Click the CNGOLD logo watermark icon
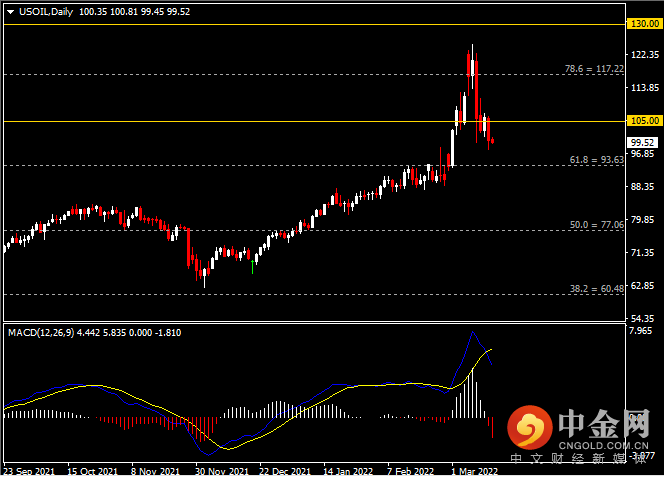 click(x=529, y=427)
